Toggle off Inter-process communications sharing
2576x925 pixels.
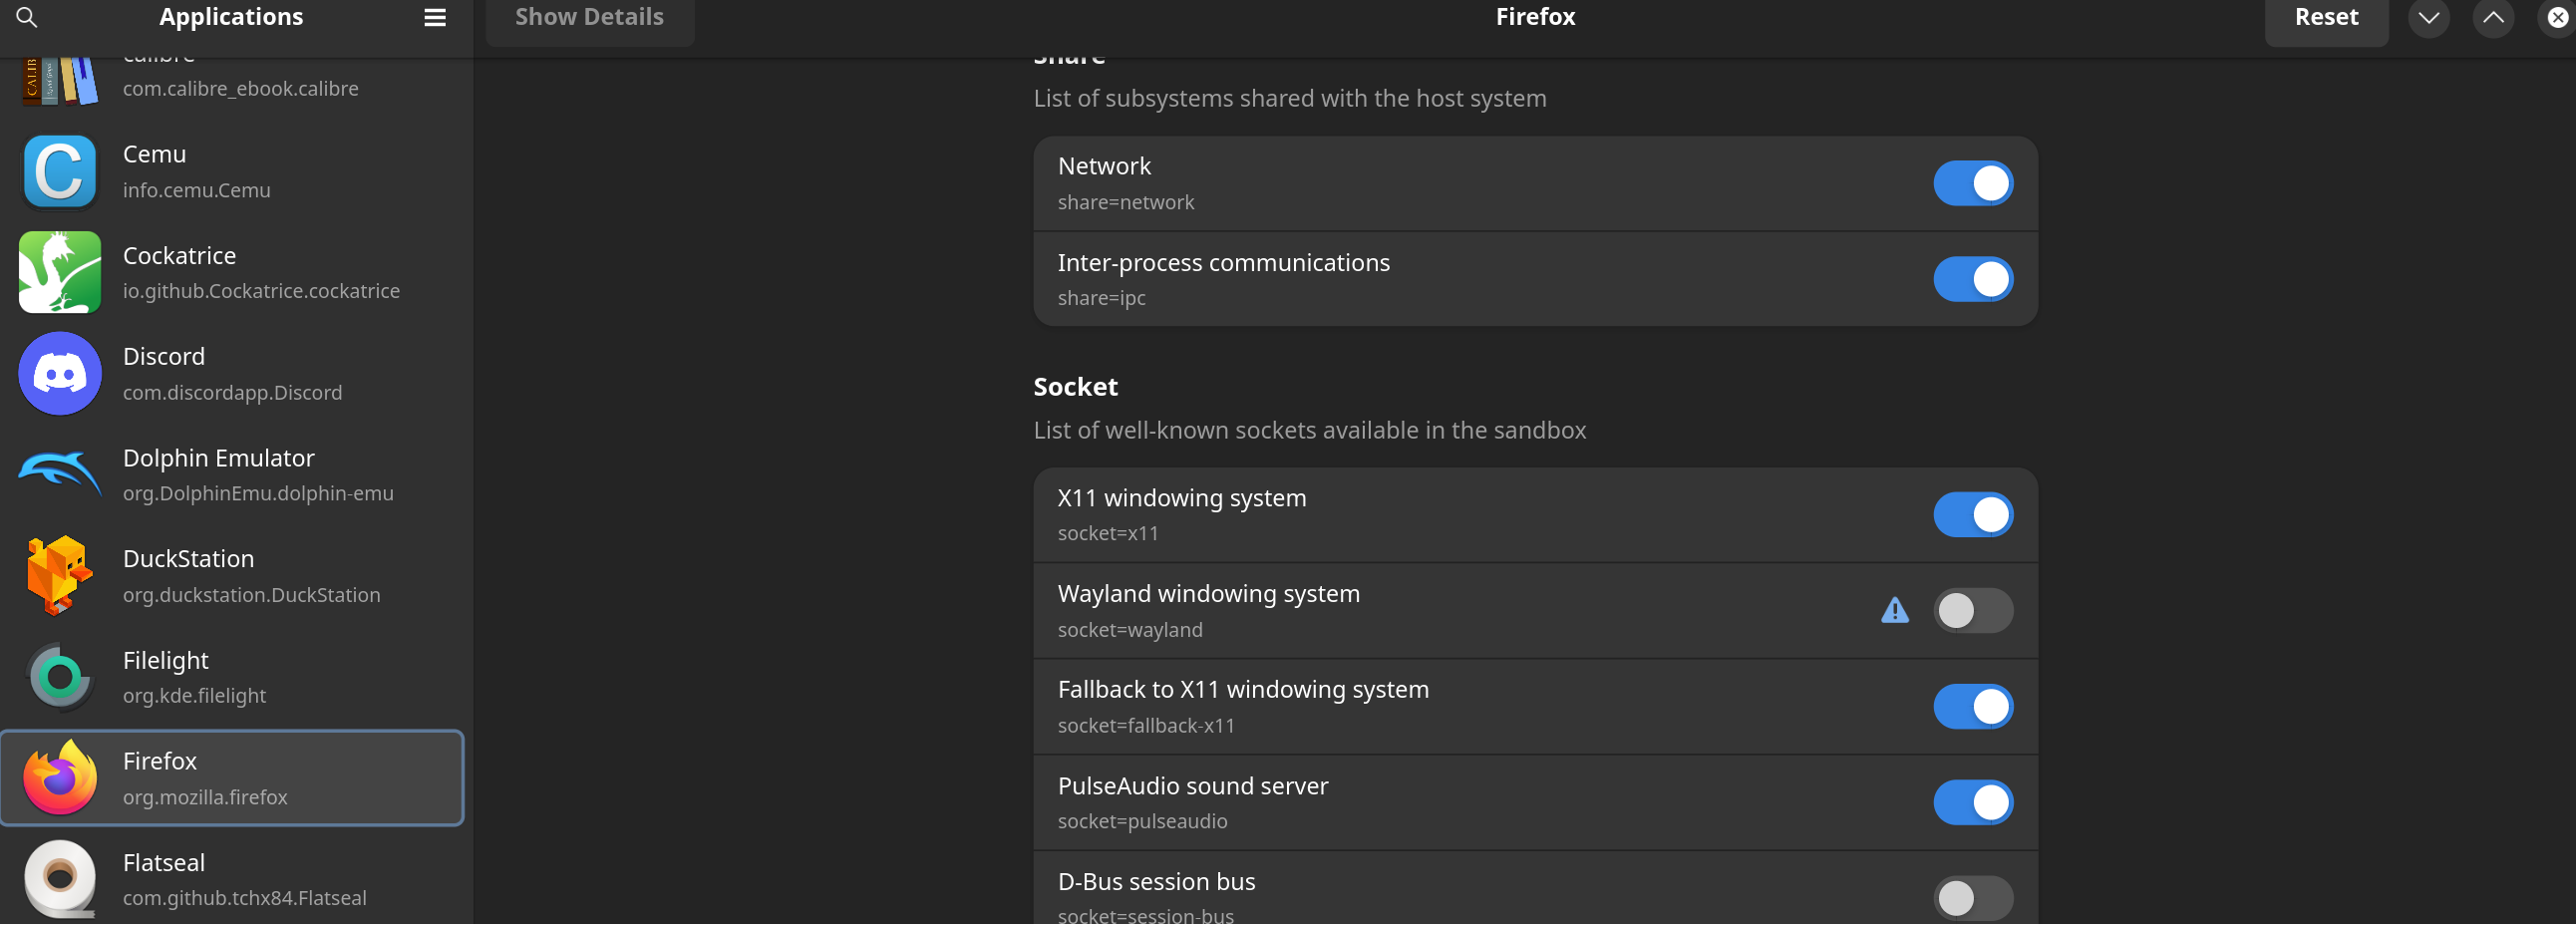coord(1972,279)
